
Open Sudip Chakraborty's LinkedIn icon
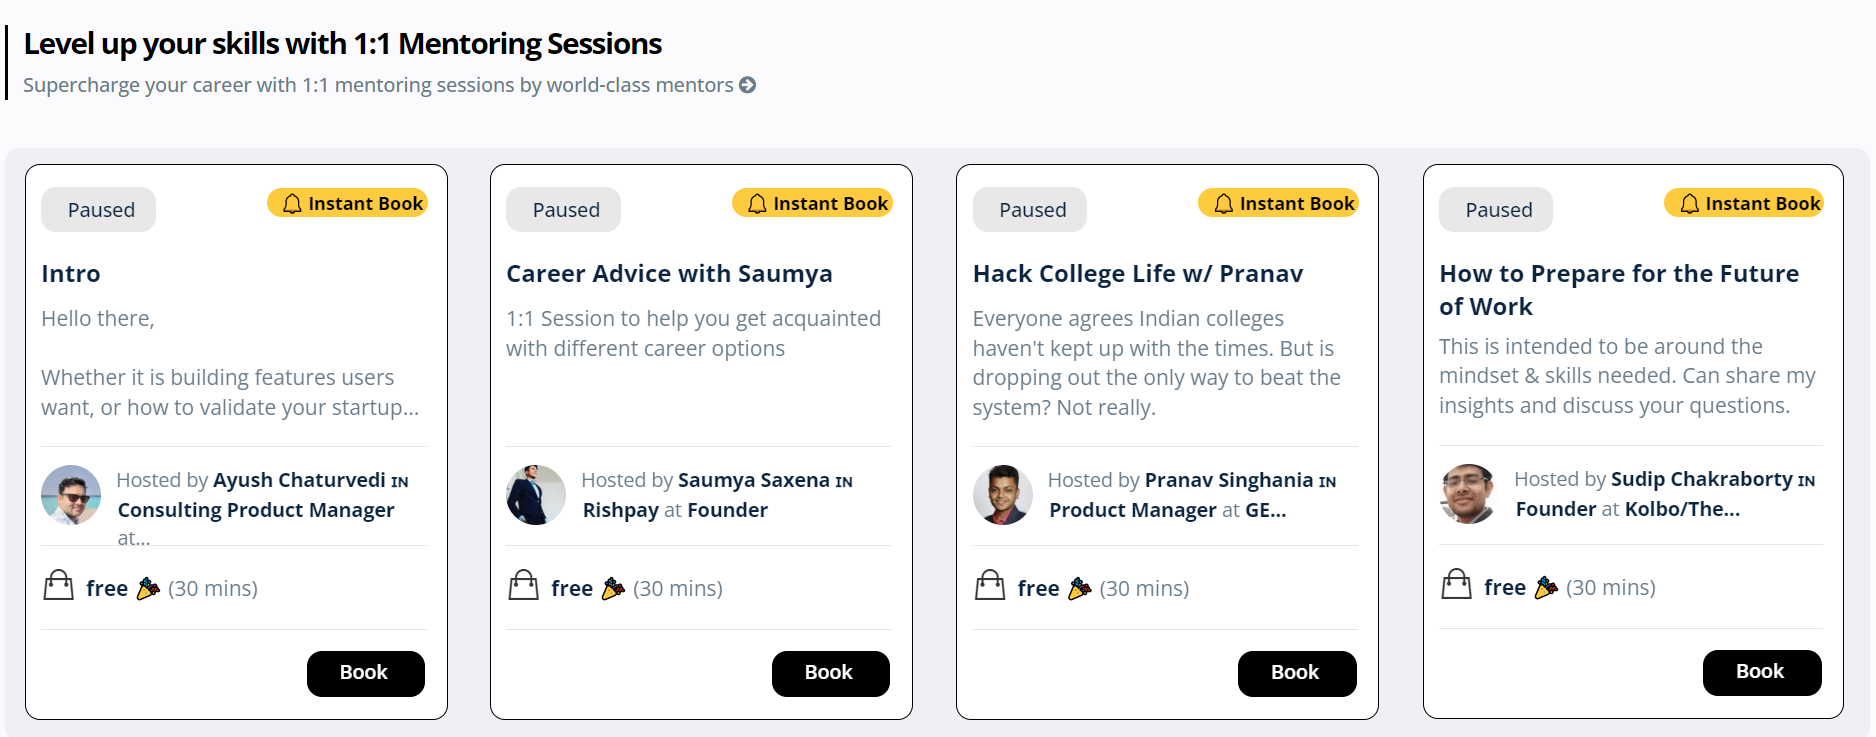click(x=1806, y=481)
